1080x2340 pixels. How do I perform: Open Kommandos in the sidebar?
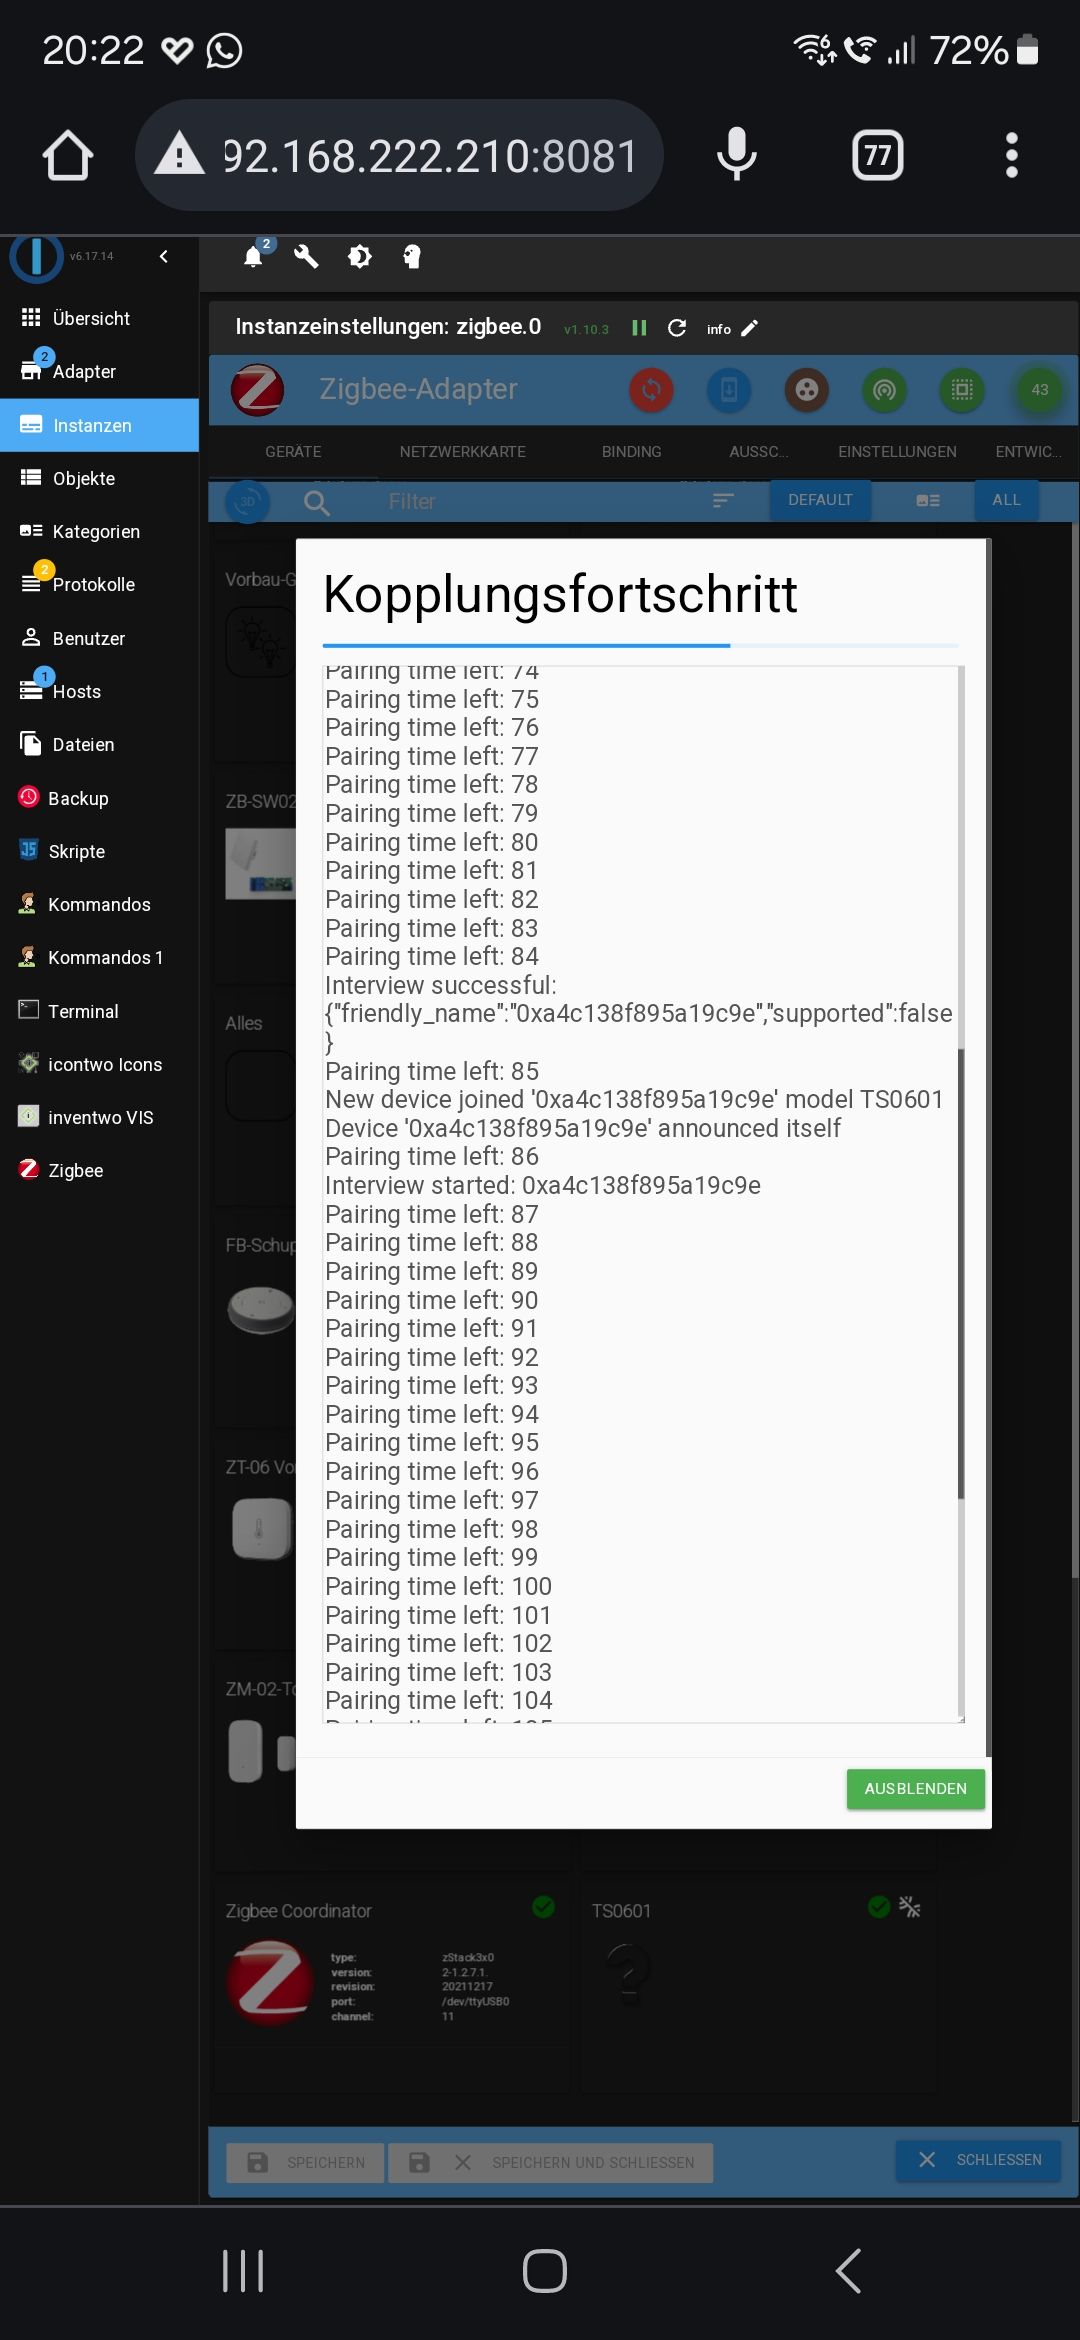[100, 904]
